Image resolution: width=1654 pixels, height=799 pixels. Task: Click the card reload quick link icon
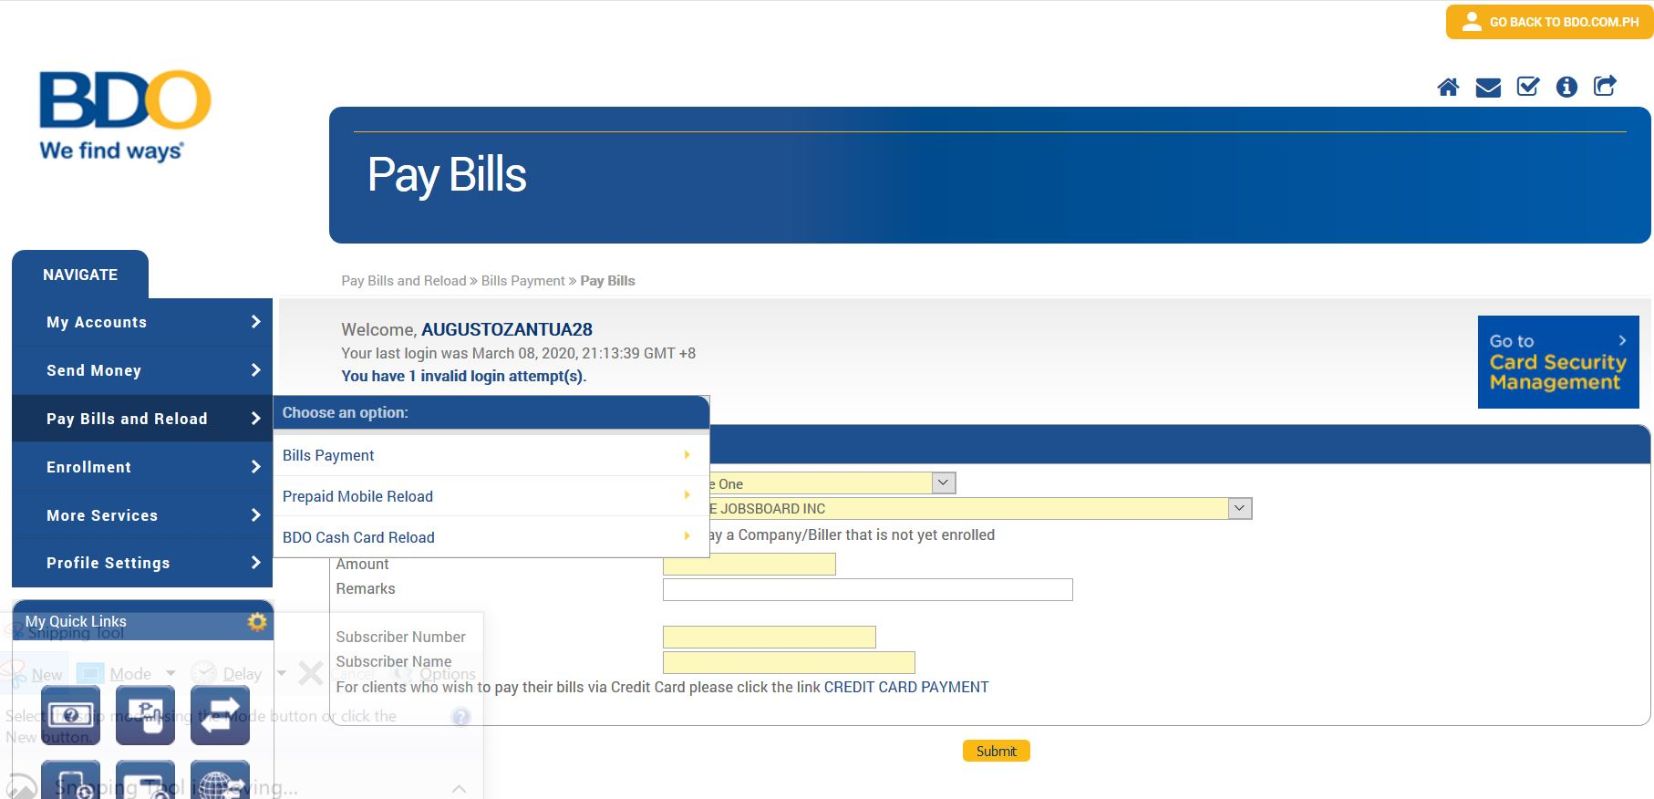pyautogui.click(x=145, y=780)
